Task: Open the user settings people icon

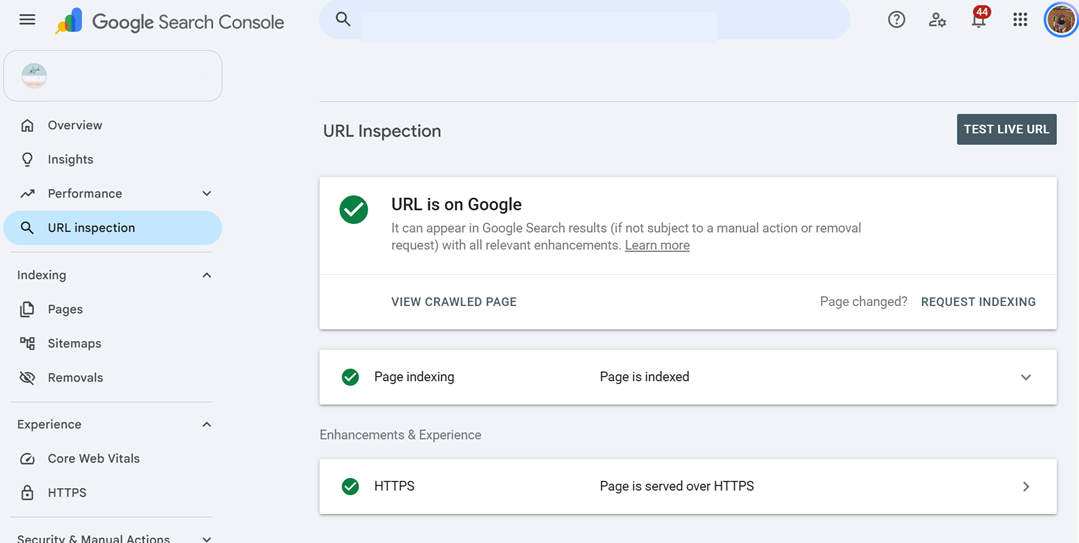Action: [937, 19]
